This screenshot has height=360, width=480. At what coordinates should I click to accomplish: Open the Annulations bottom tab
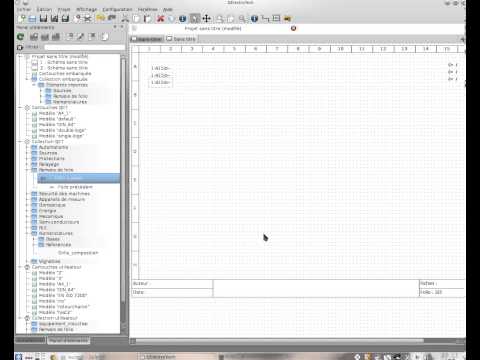30,340
